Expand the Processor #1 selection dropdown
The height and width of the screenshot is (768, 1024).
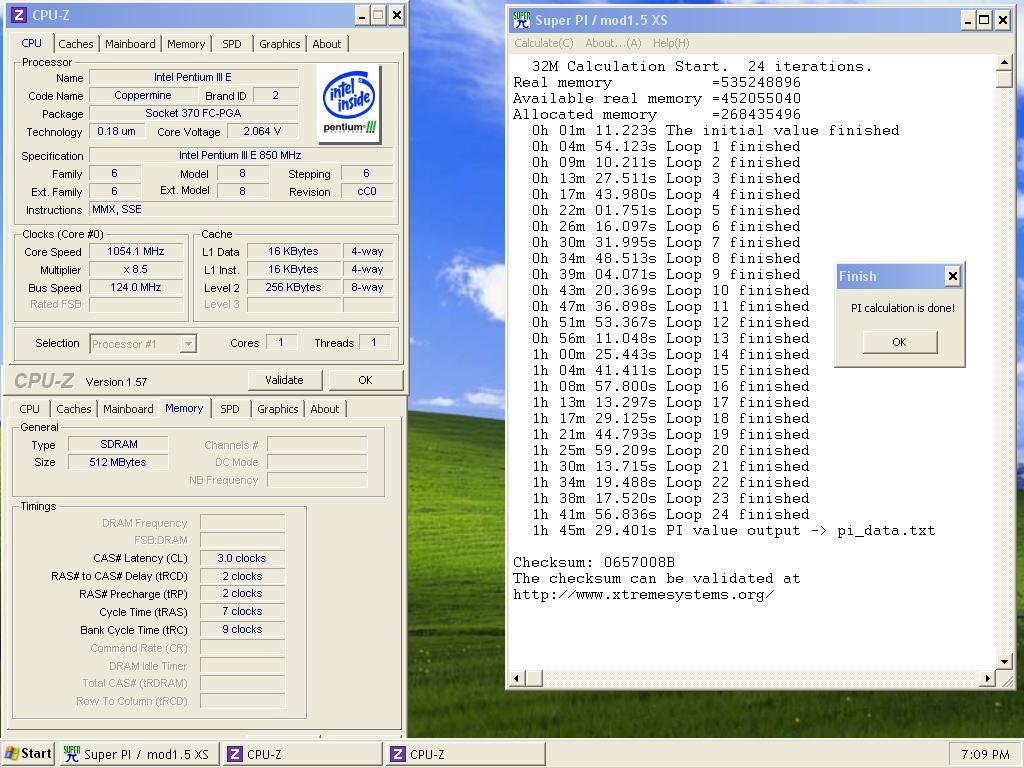tap(187, 344)
